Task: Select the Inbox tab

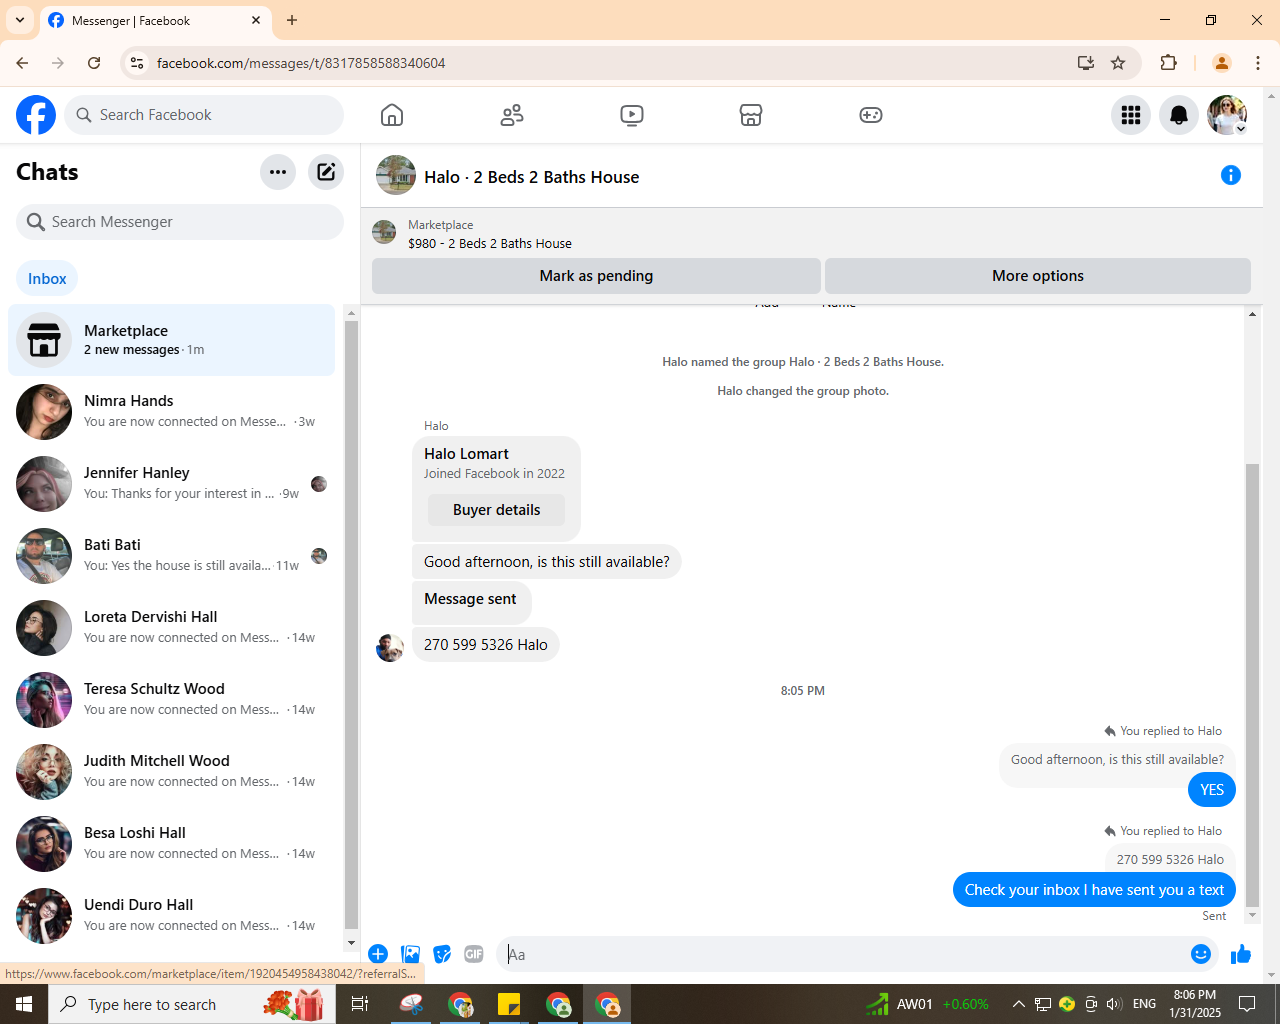Action: point(47,279)
